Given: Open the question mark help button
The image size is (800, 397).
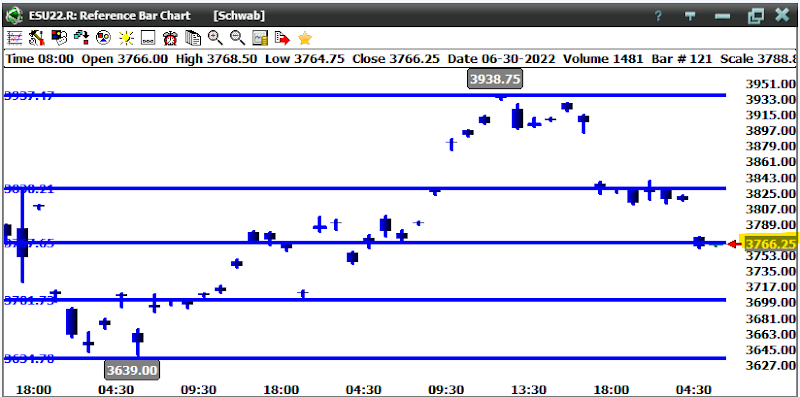Looking at the screenshot, I should (x=658, y=16).
